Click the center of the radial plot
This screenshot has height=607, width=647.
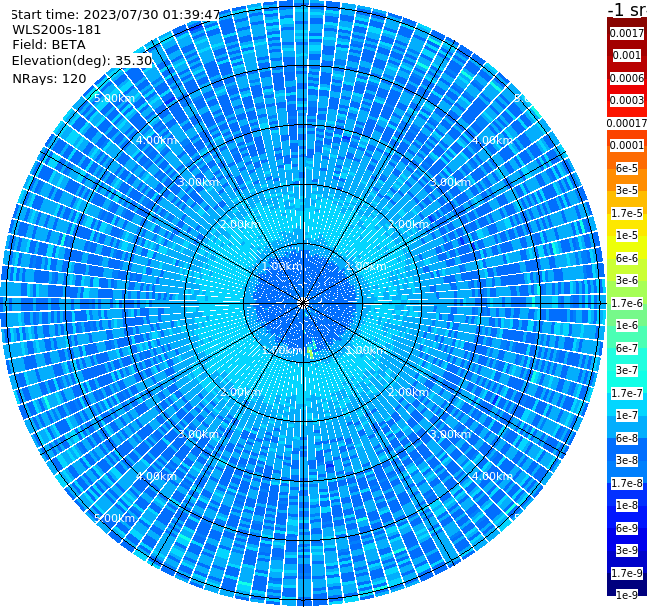click(303, 303)
